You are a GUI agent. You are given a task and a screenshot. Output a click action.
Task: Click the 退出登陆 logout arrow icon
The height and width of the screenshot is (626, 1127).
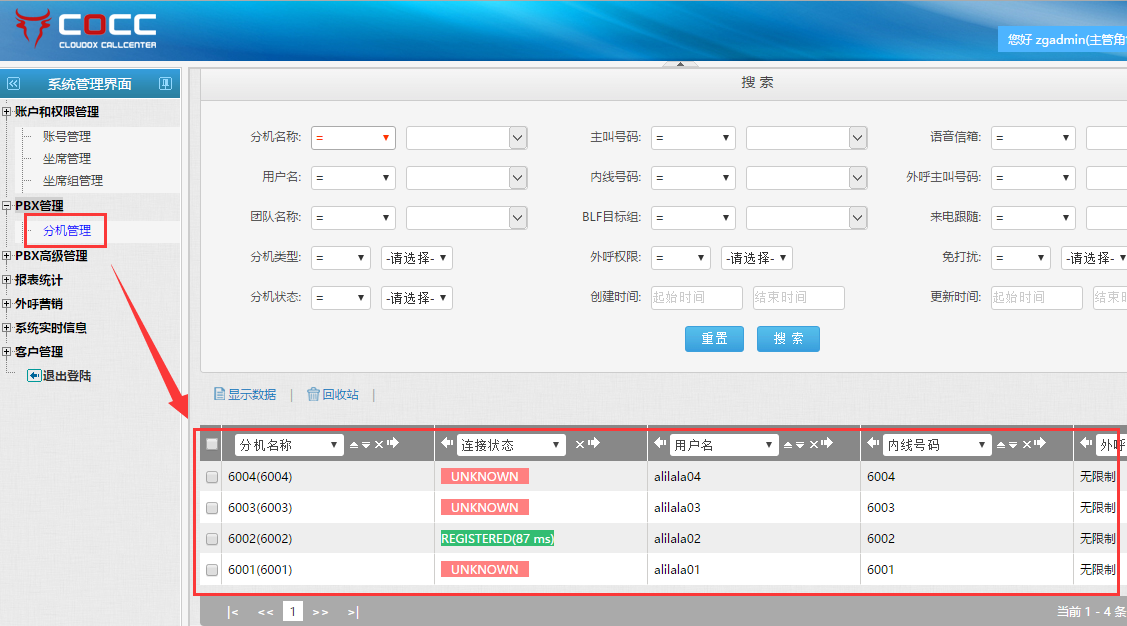(34, 376)
